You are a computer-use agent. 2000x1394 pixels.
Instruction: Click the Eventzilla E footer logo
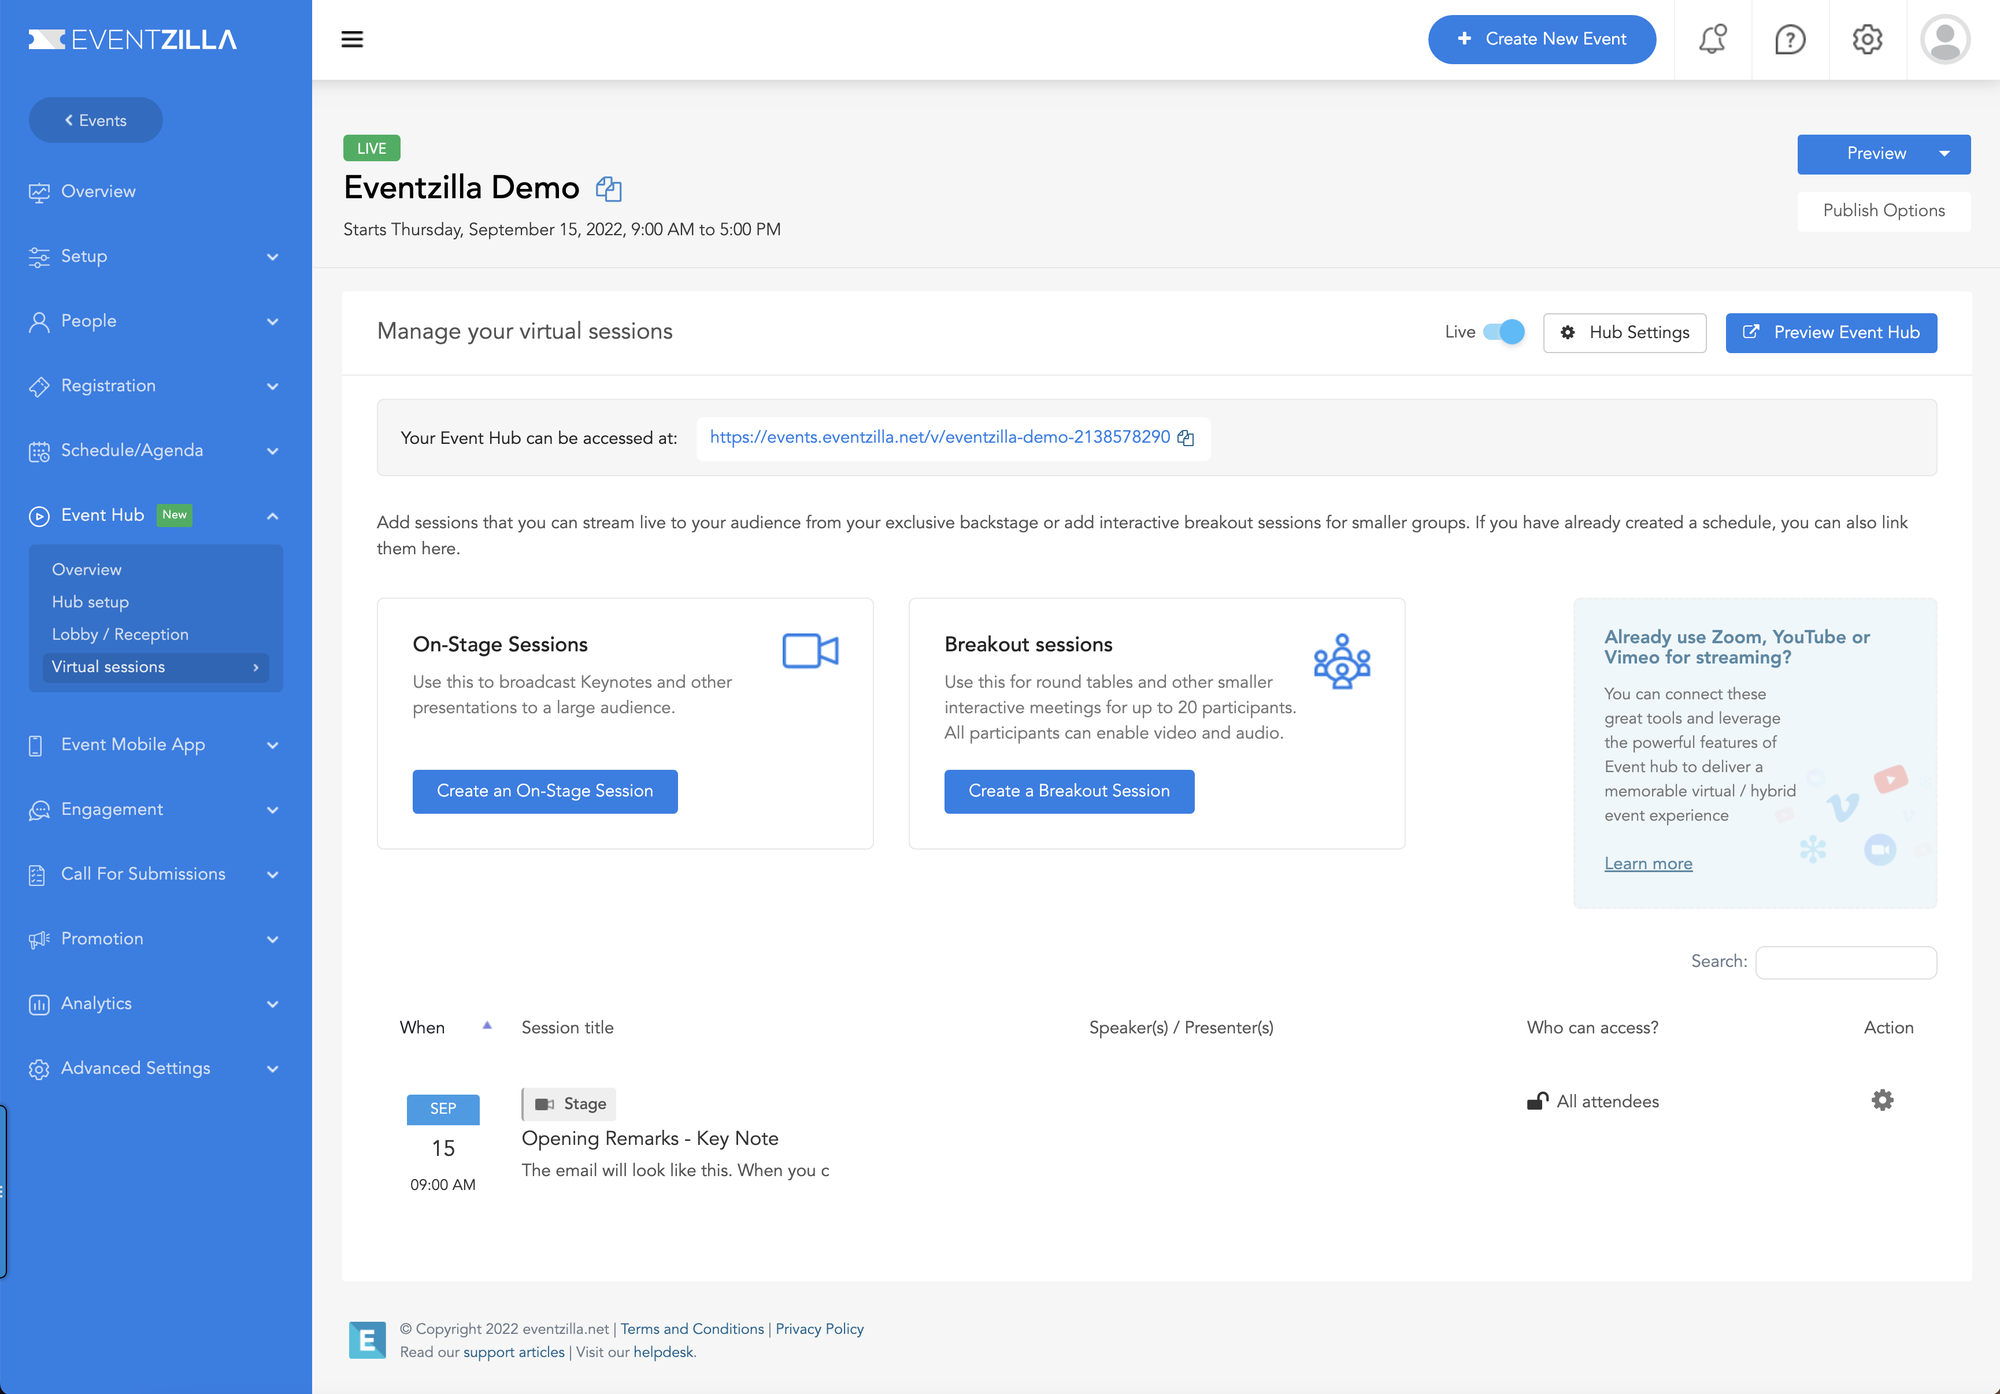367,1340
